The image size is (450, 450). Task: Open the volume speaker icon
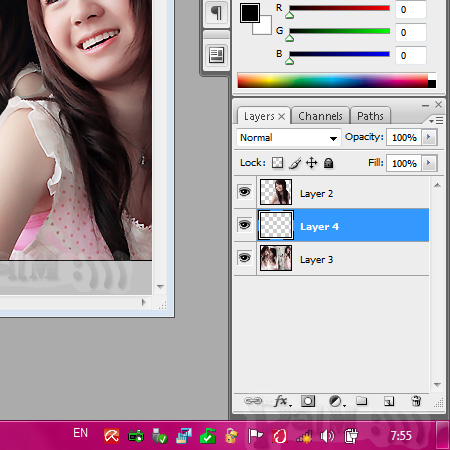[327, 436]
